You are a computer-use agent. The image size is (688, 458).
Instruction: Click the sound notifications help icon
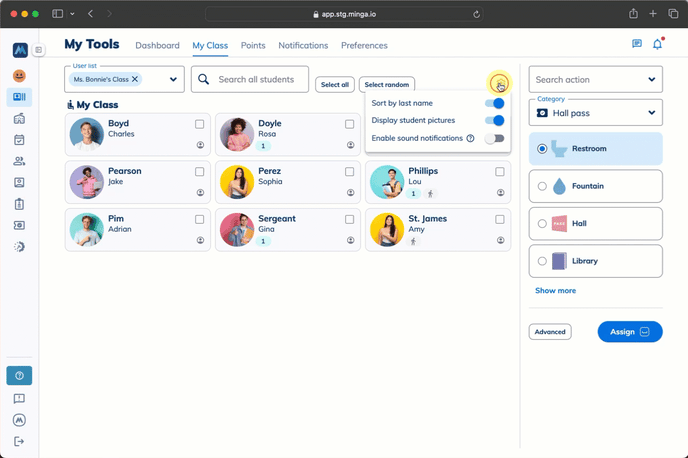470,138
